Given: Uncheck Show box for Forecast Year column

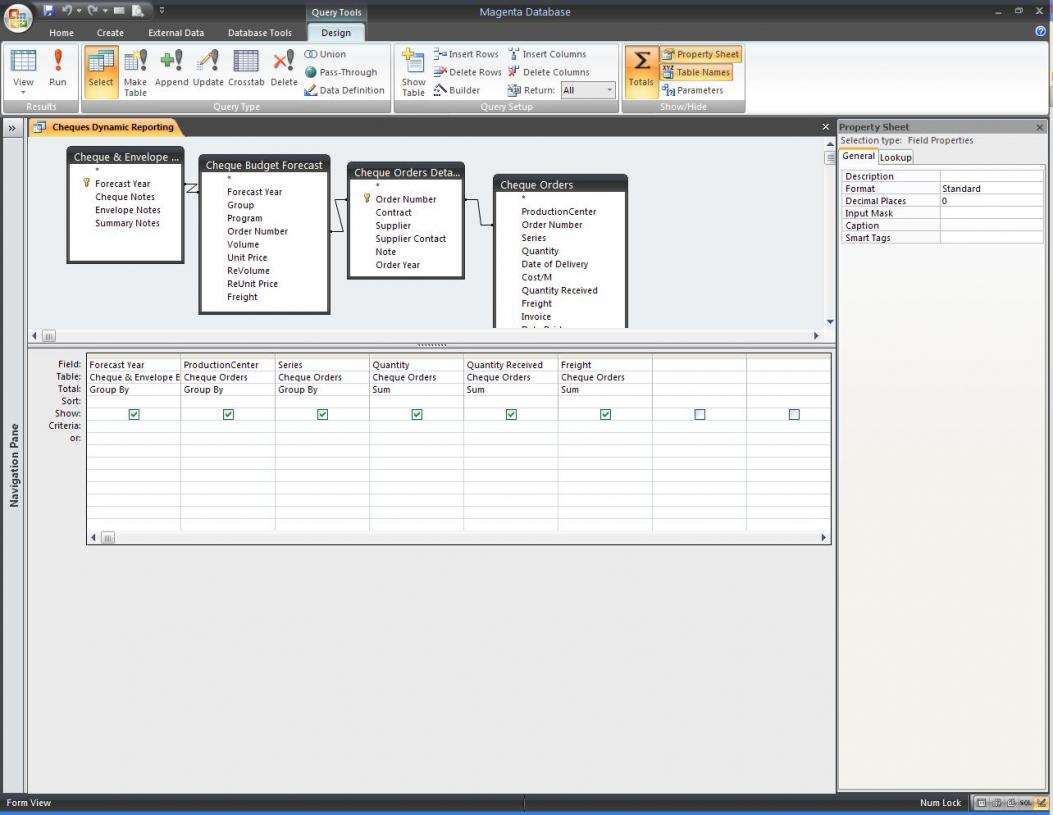Looking at the screenshot, I should [x=134, y=414].
